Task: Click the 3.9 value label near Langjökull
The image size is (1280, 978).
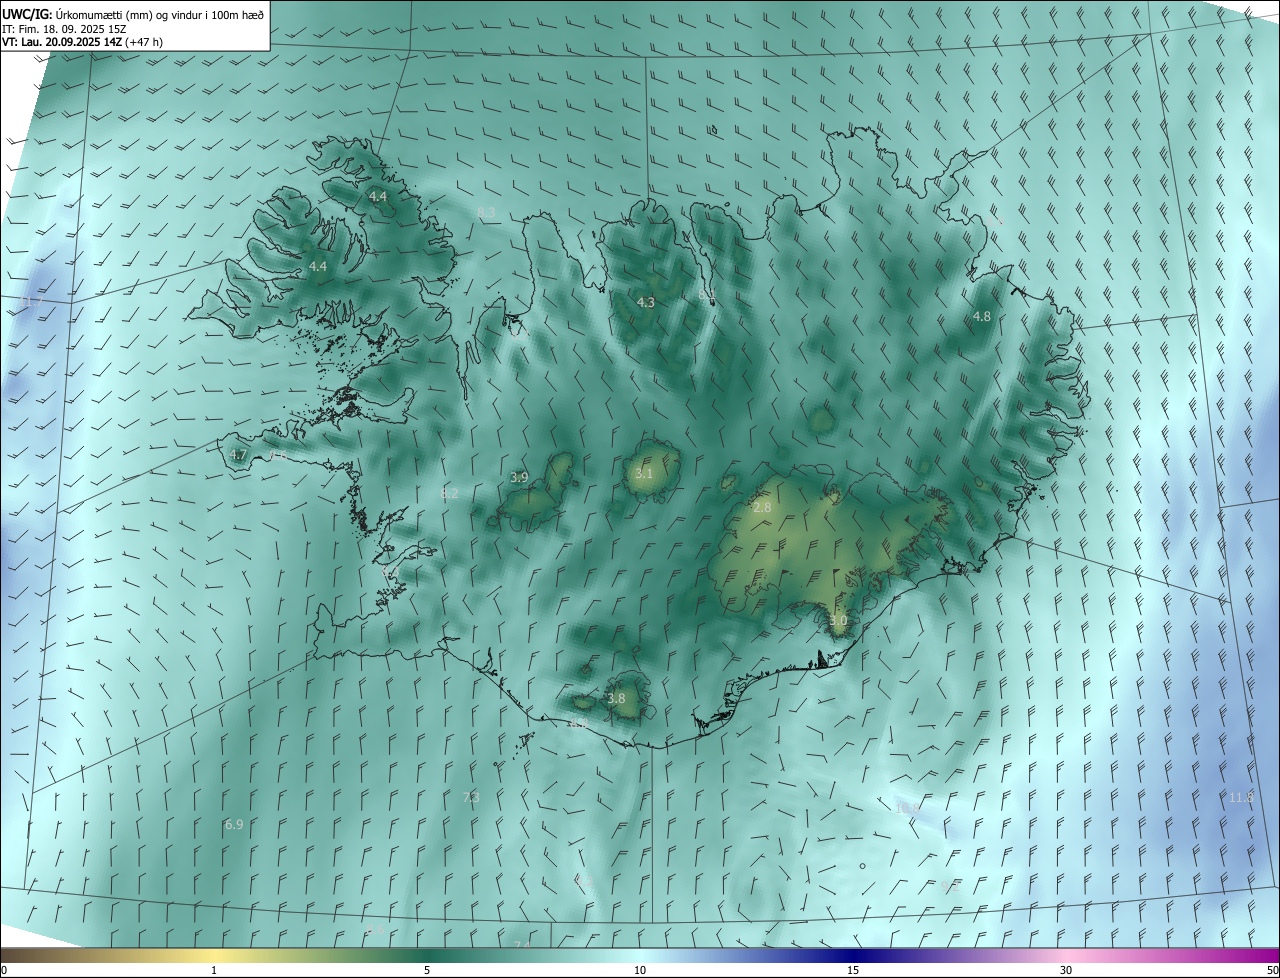Action: tap(519, 478)
